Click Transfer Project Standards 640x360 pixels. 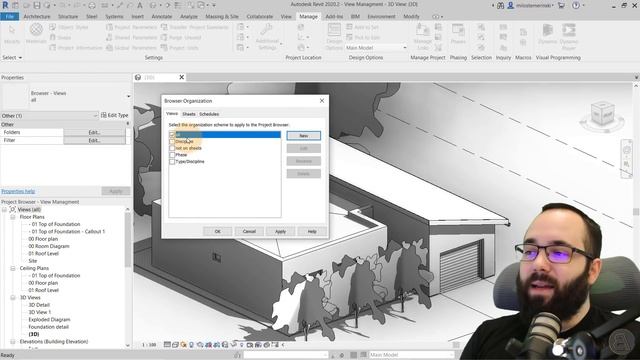195,27
